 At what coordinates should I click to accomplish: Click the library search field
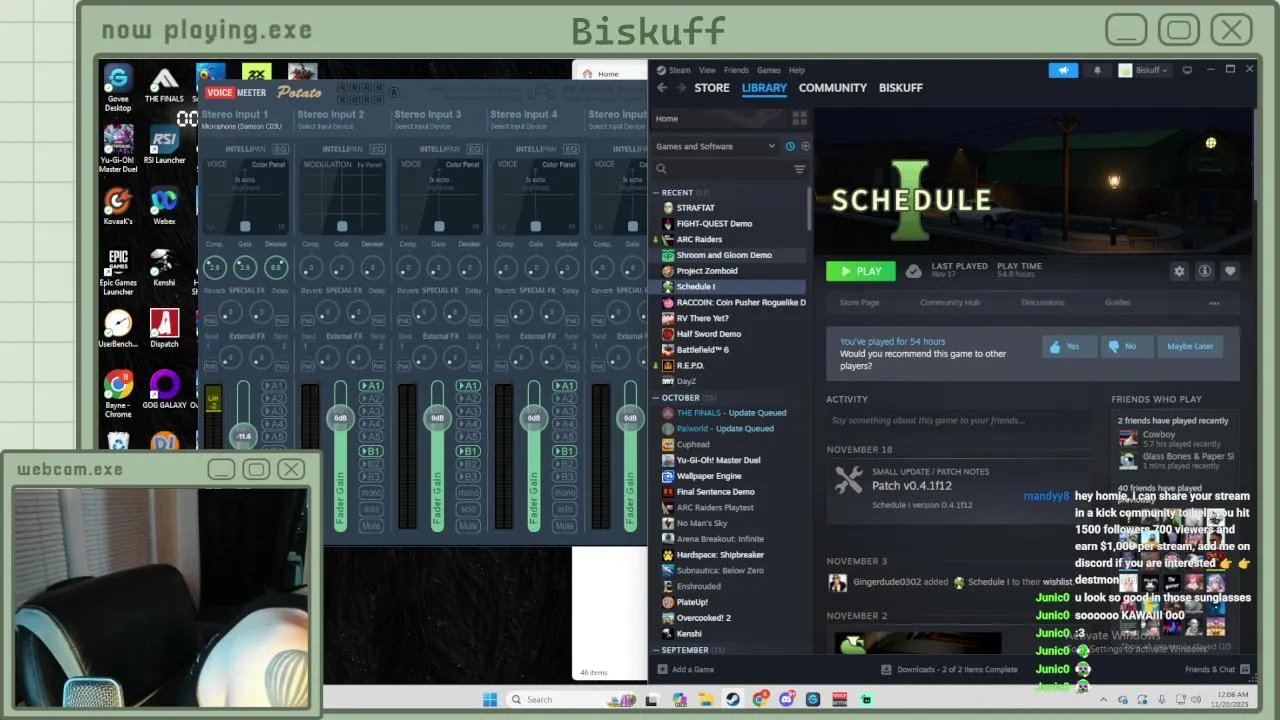point(724,169)
